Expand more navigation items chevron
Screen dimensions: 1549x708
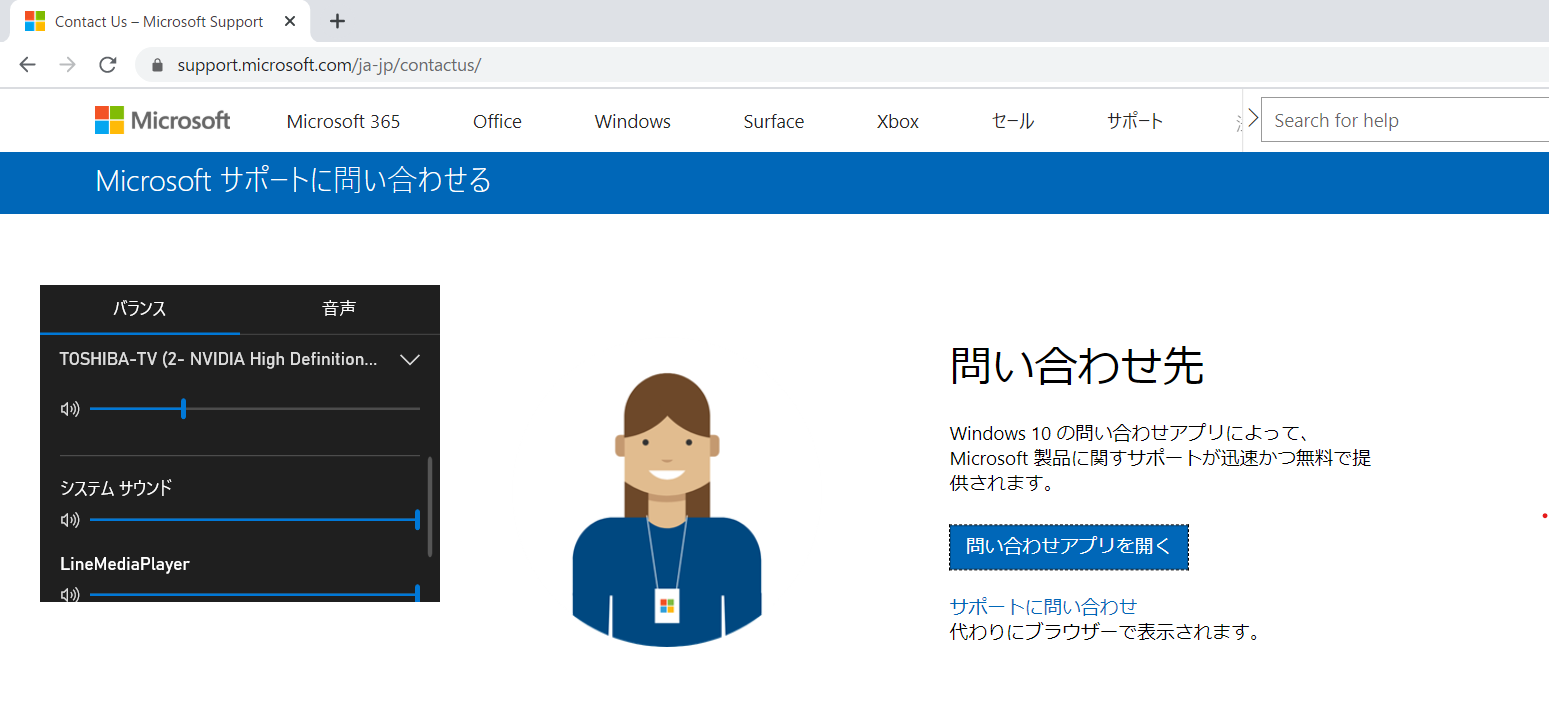1252,120
